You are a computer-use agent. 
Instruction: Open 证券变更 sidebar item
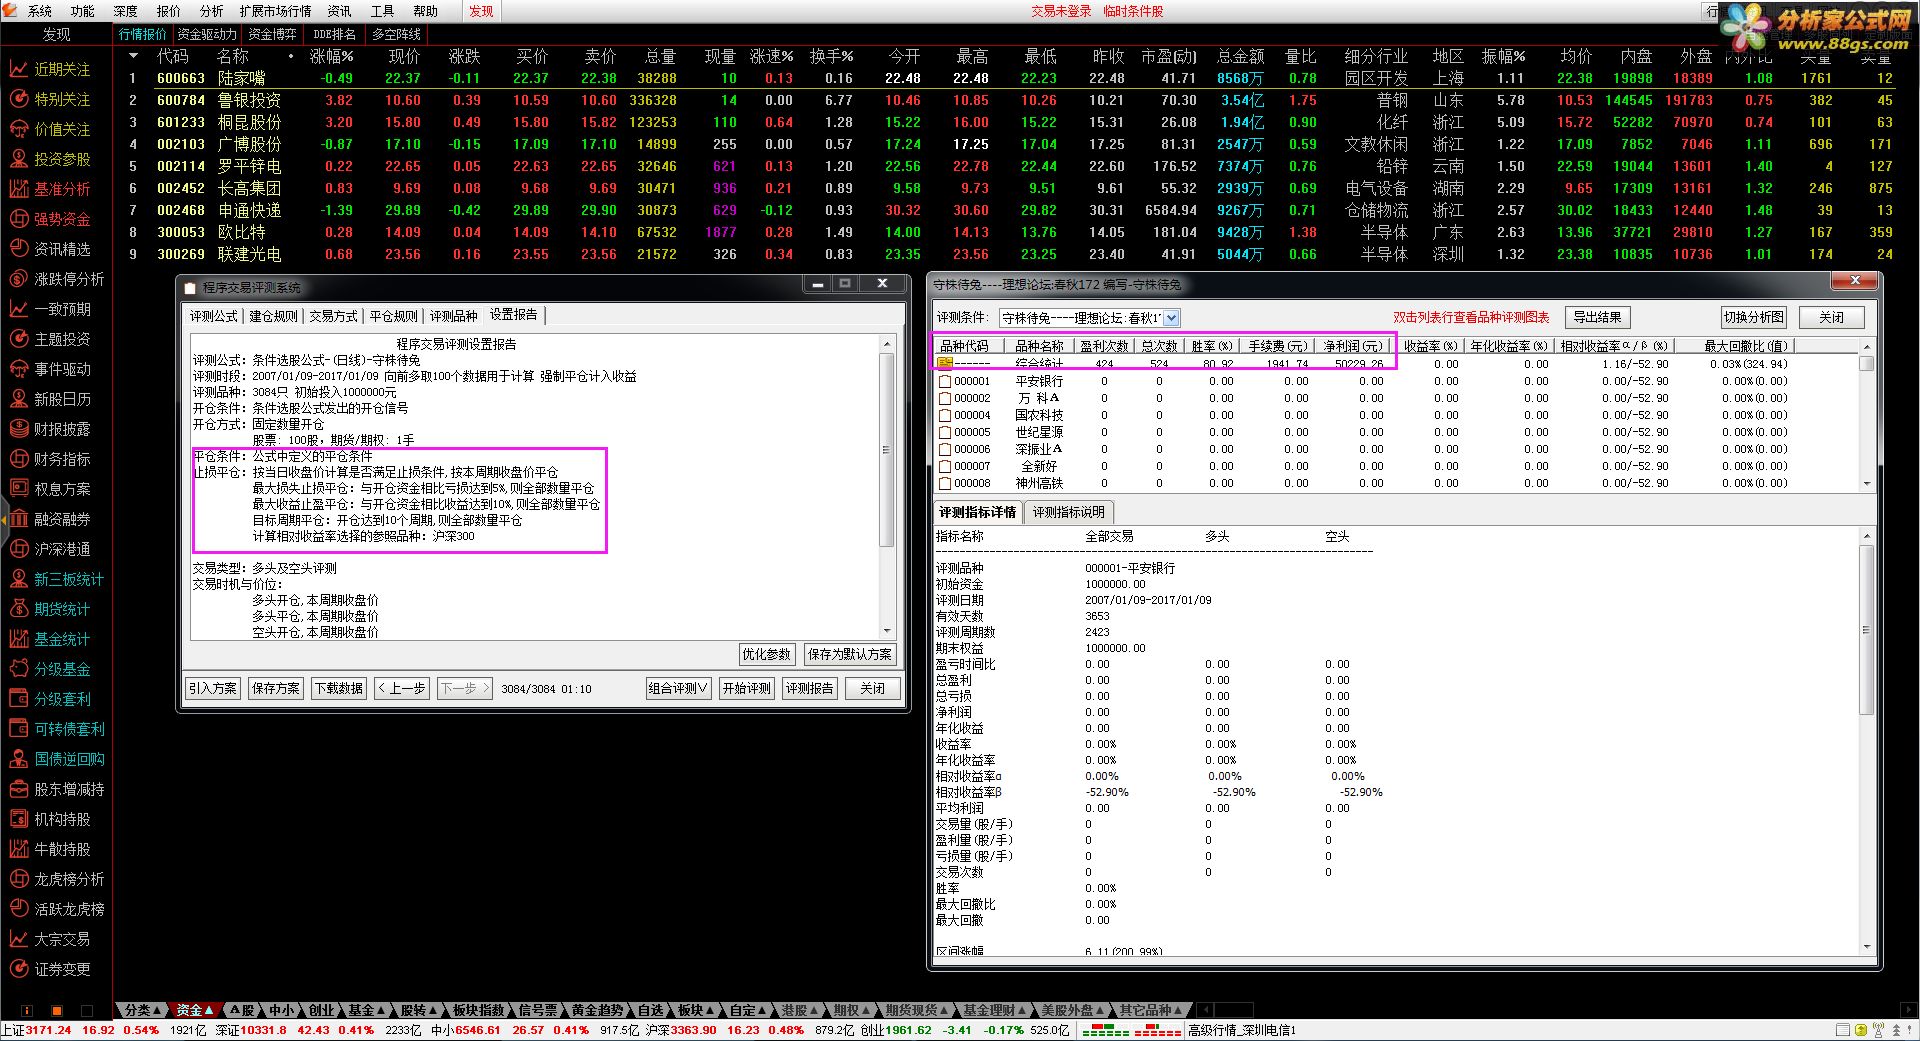pyautogui.click(x=50, y=969)
